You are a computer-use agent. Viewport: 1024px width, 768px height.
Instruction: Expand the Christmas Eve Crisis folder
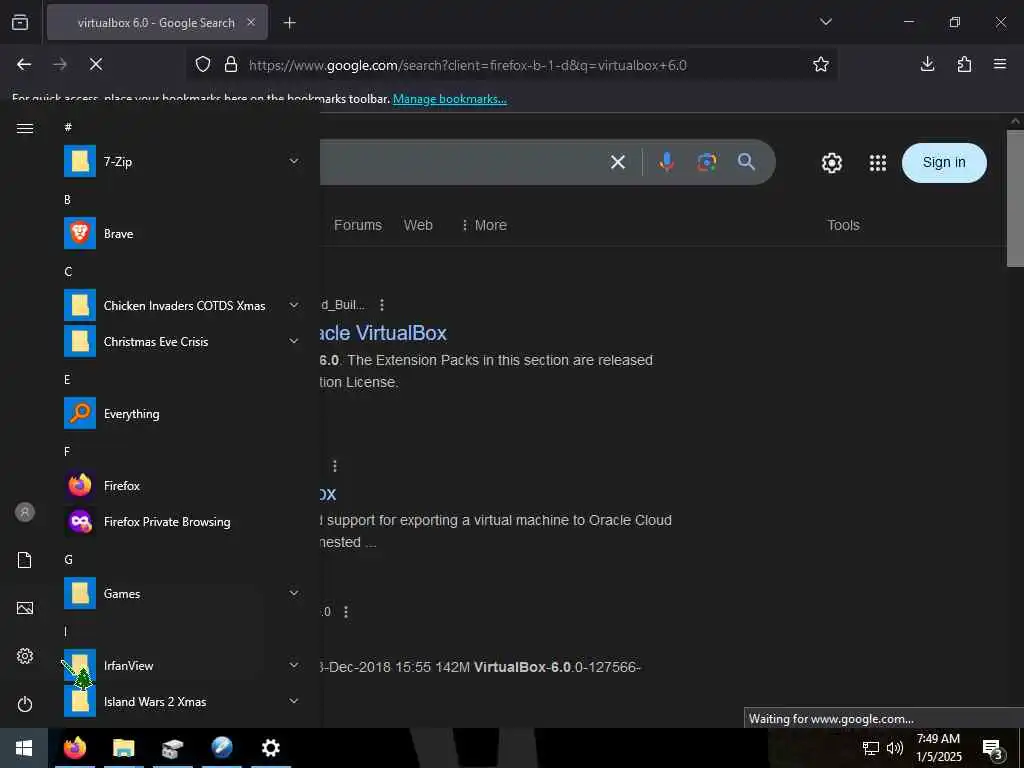(x=182, y=342)
